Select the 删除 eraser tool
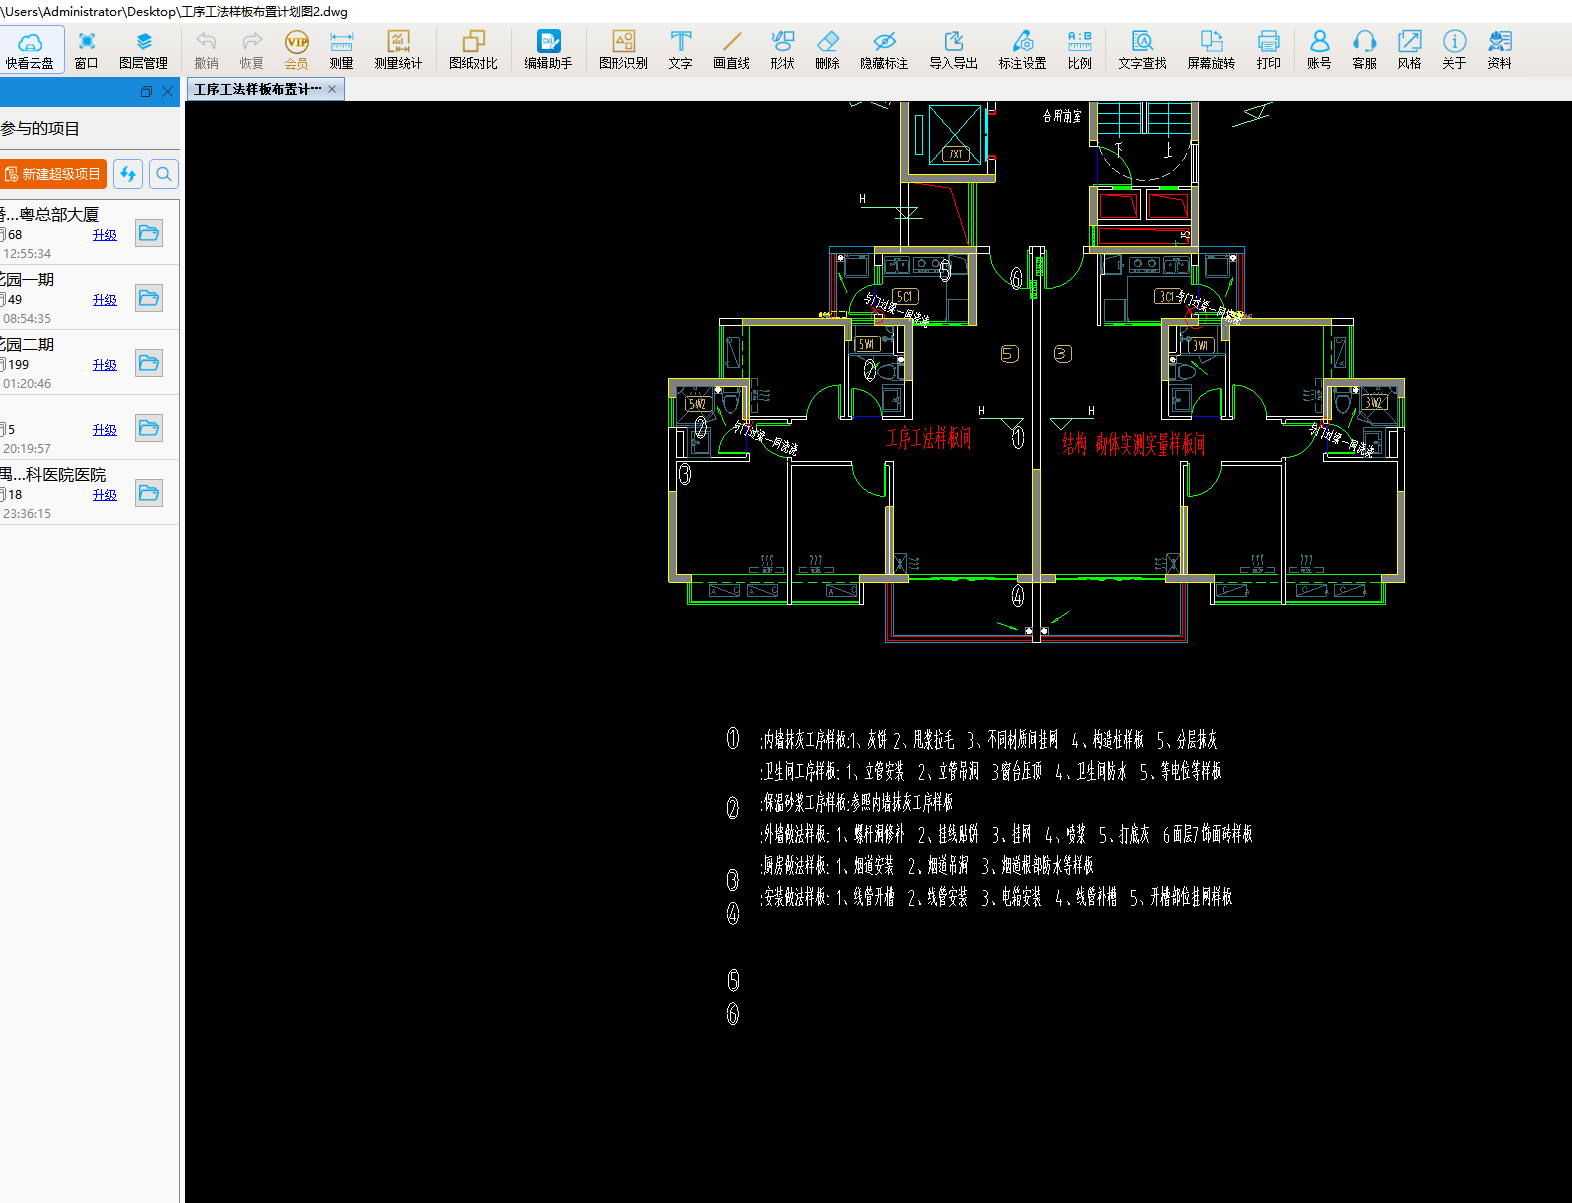Image resolution: width=1572 pixels, height=1203 pixels. [x=827, y=50]
